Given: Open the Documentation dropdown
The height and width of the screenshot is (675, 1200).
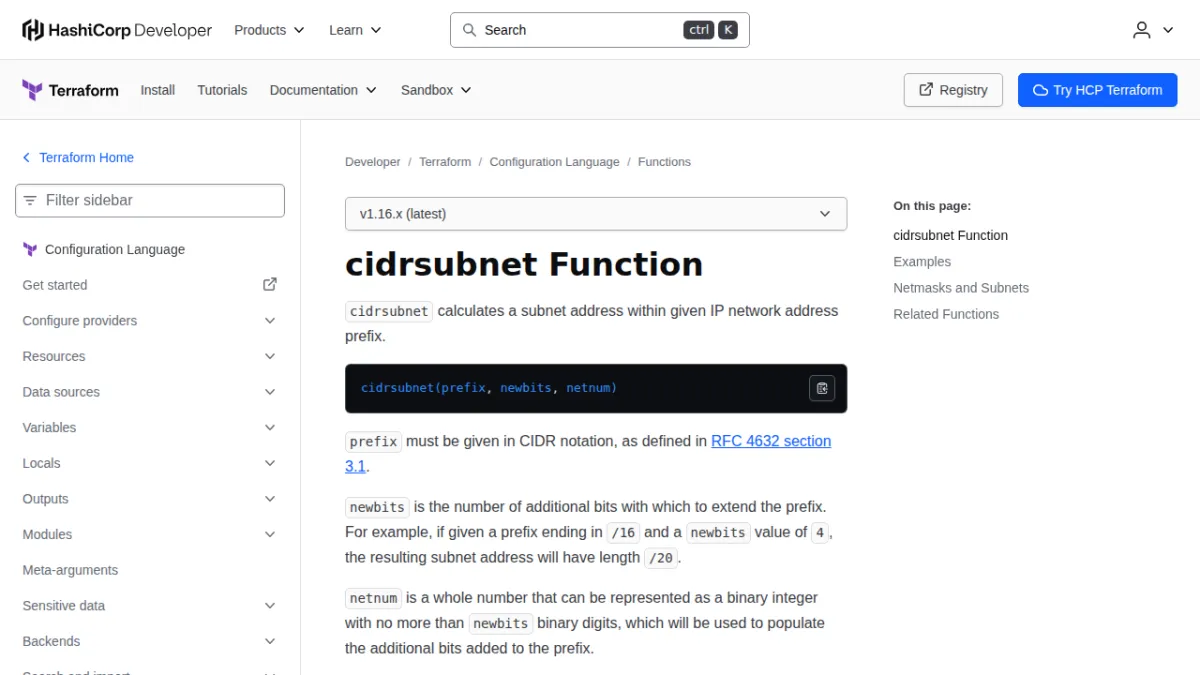Looking at the screenshot, I should click(x=323, y=90).
